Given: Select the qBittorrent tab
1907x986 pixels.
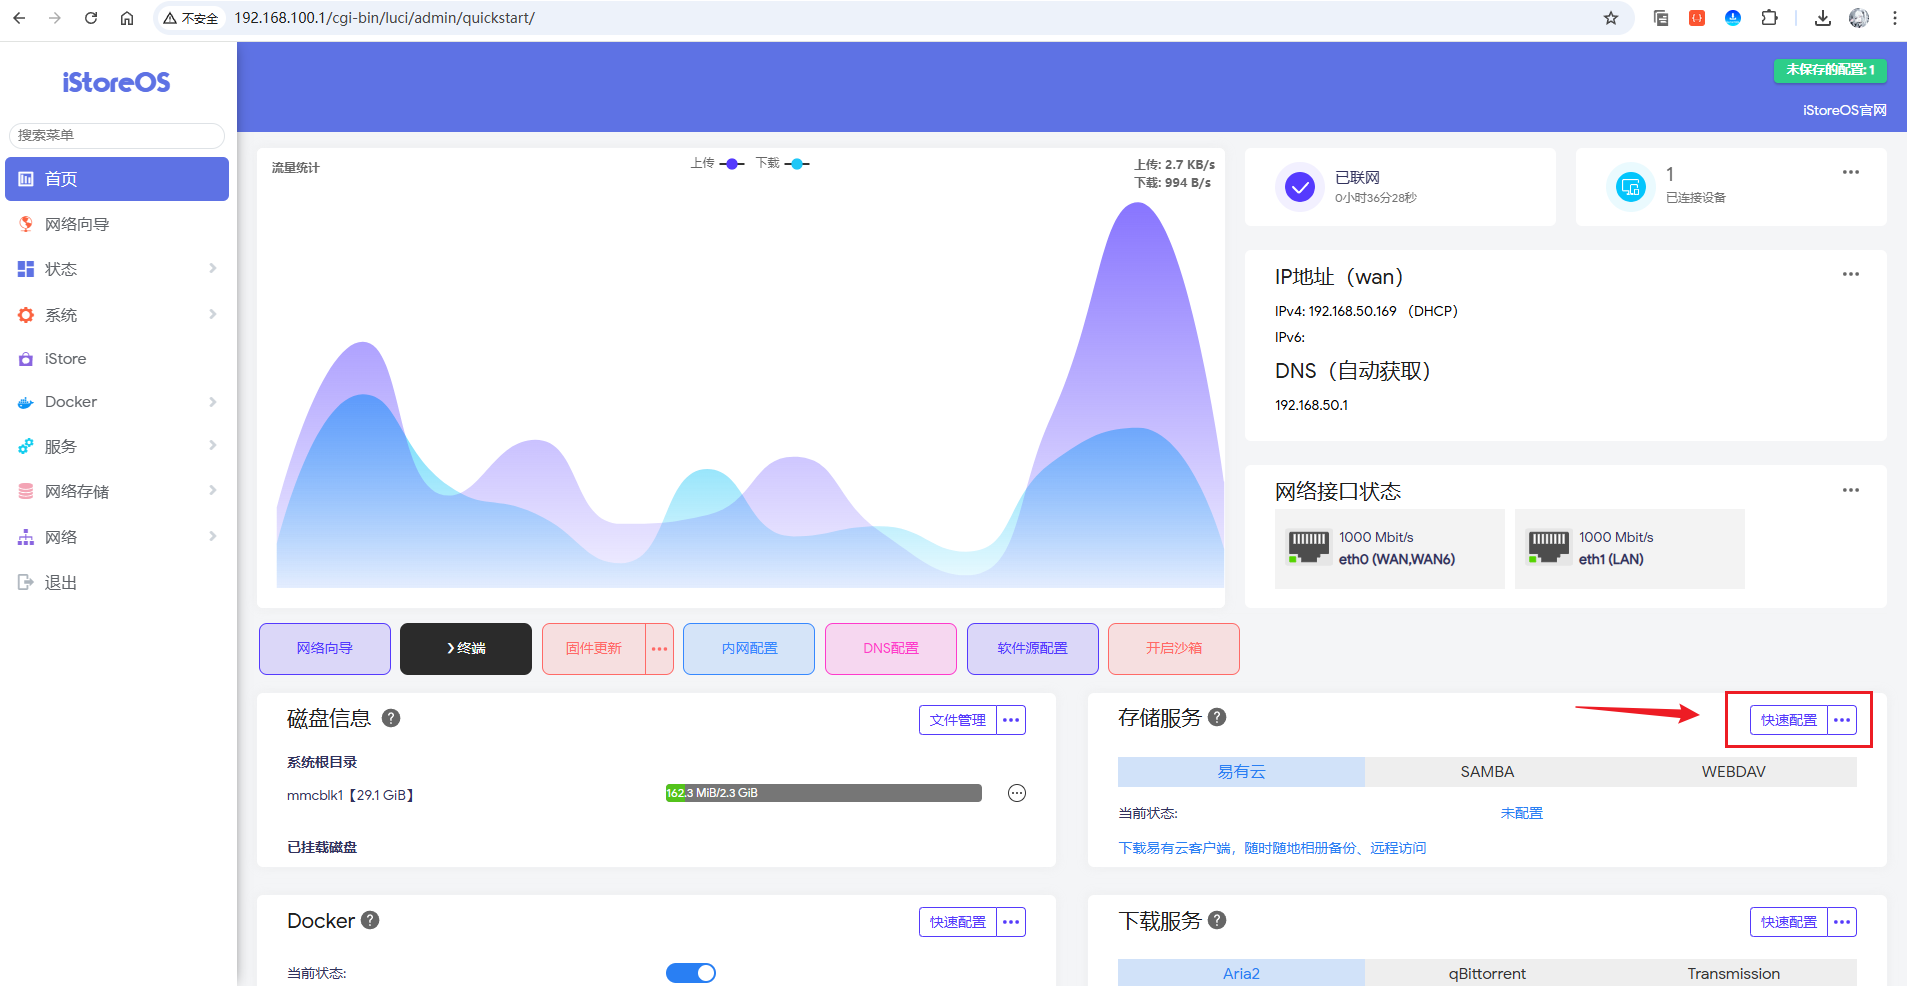Looking at the screenshot, I should tap(1487, 973).
